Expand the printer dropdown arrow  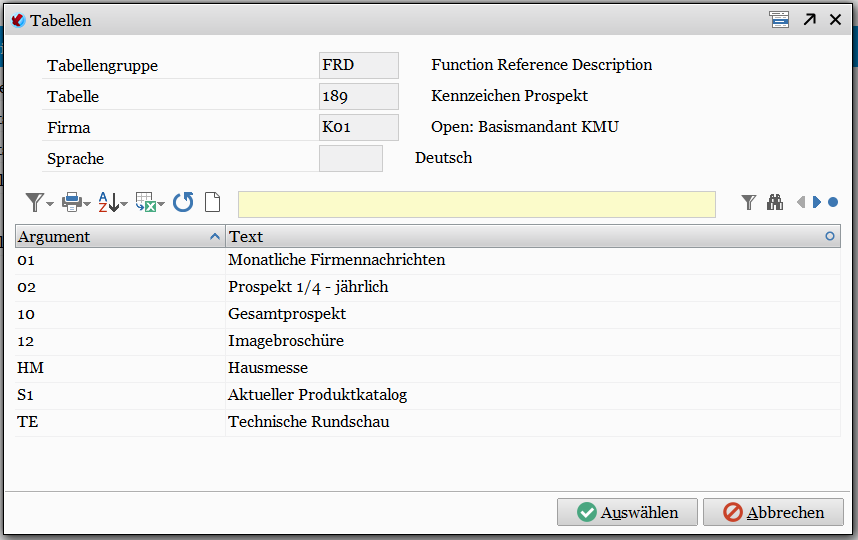[x=87, y=204]
